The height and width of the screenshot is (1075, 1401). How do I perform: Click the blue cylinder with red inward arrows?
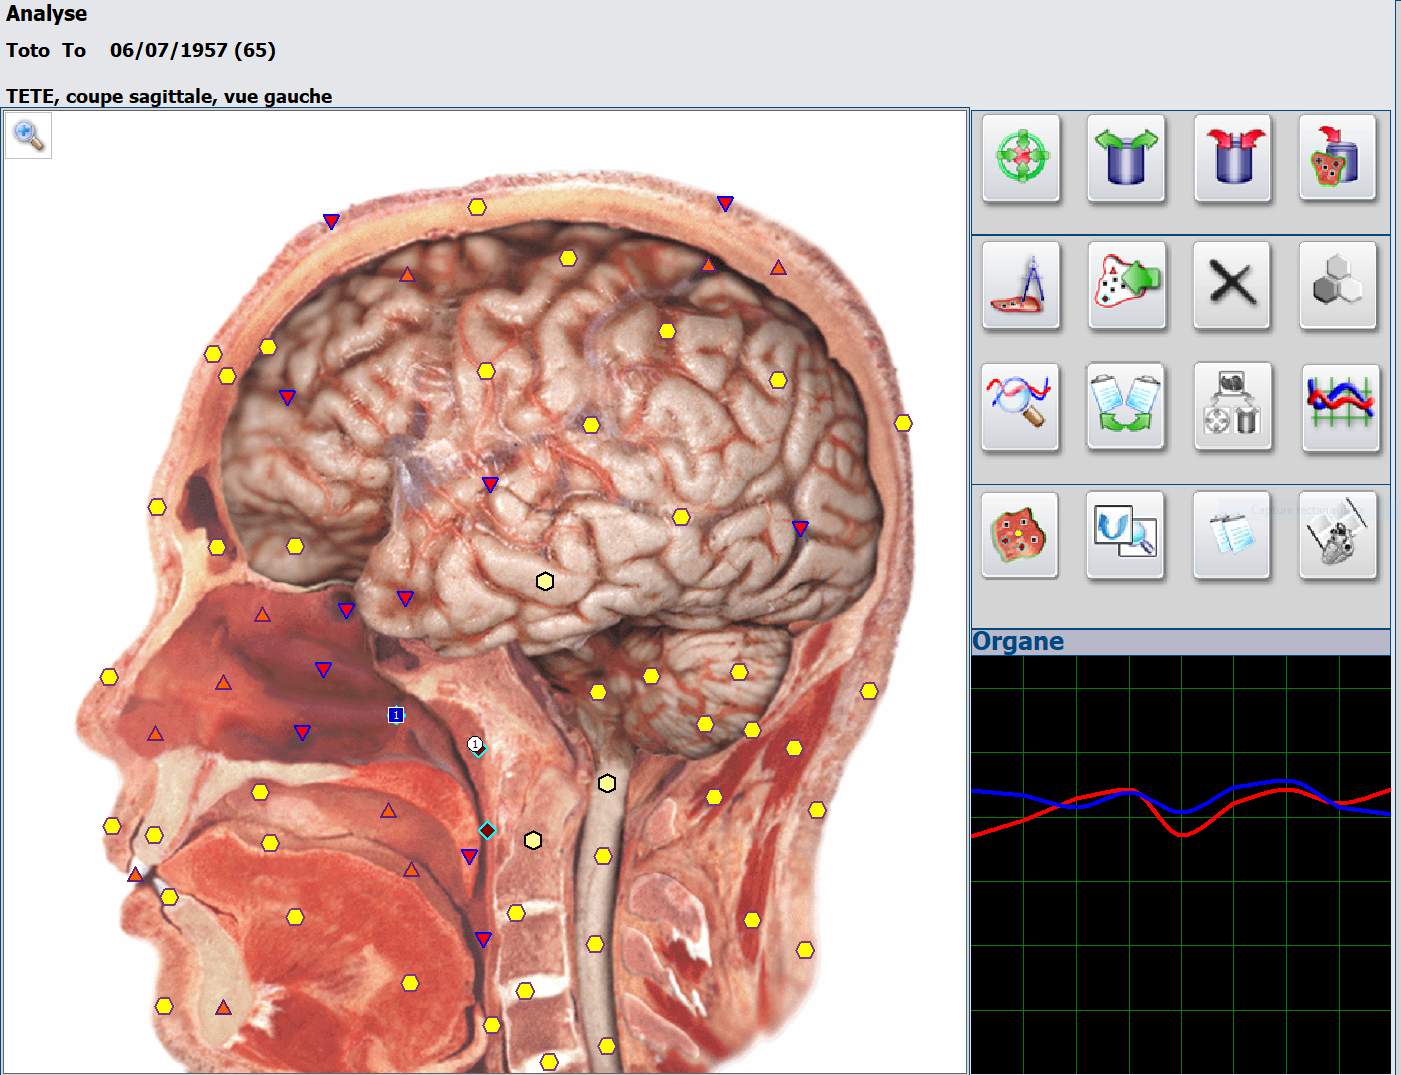click(x=1232, y=158)
